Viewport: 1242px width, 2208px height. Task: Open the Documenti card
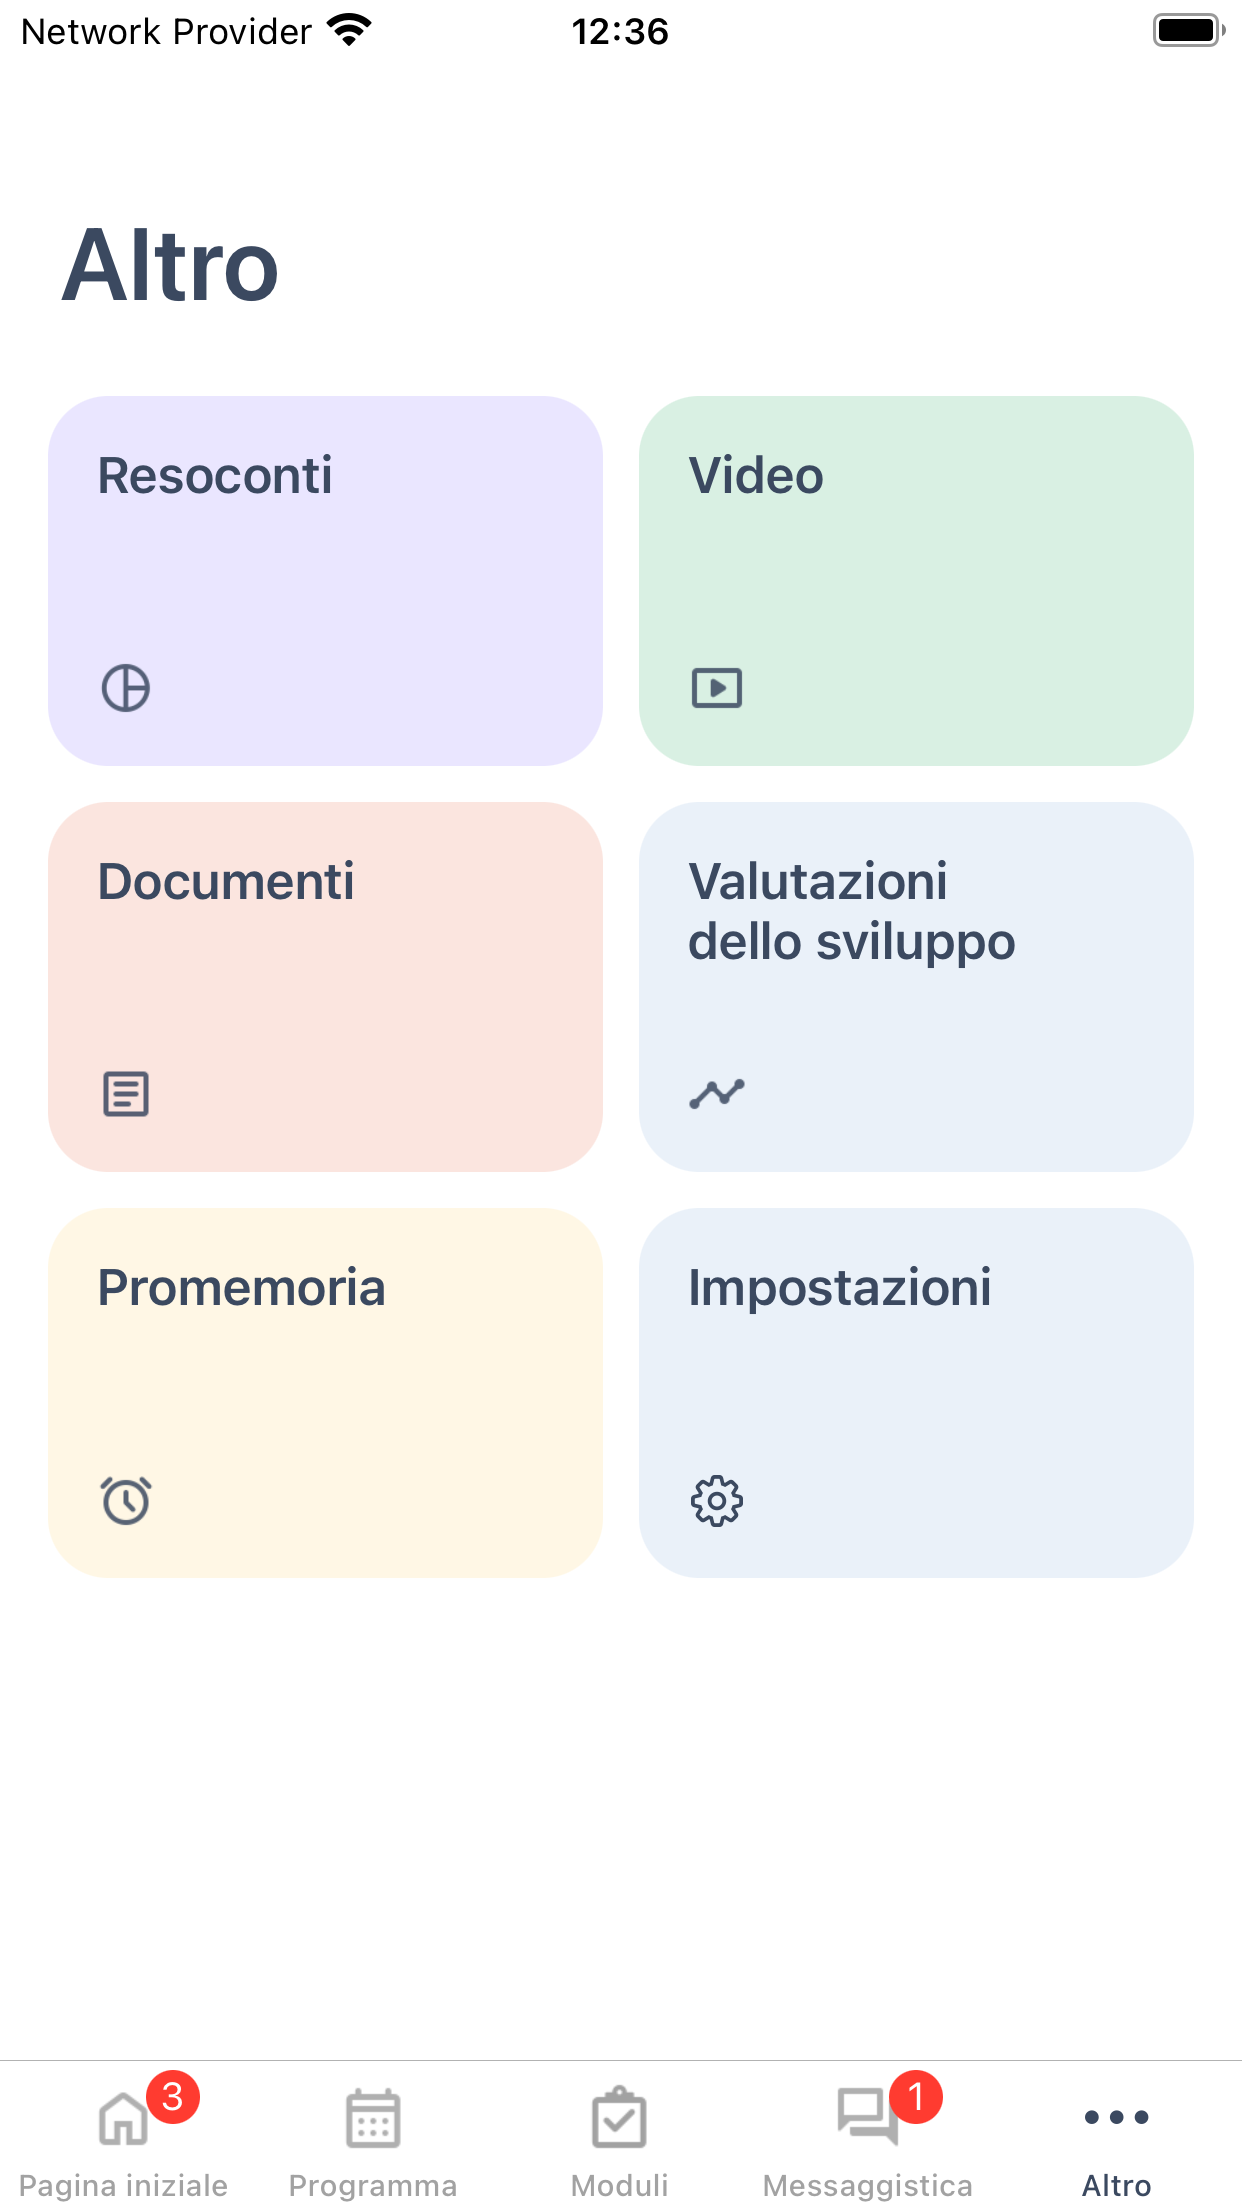point(325,987)
